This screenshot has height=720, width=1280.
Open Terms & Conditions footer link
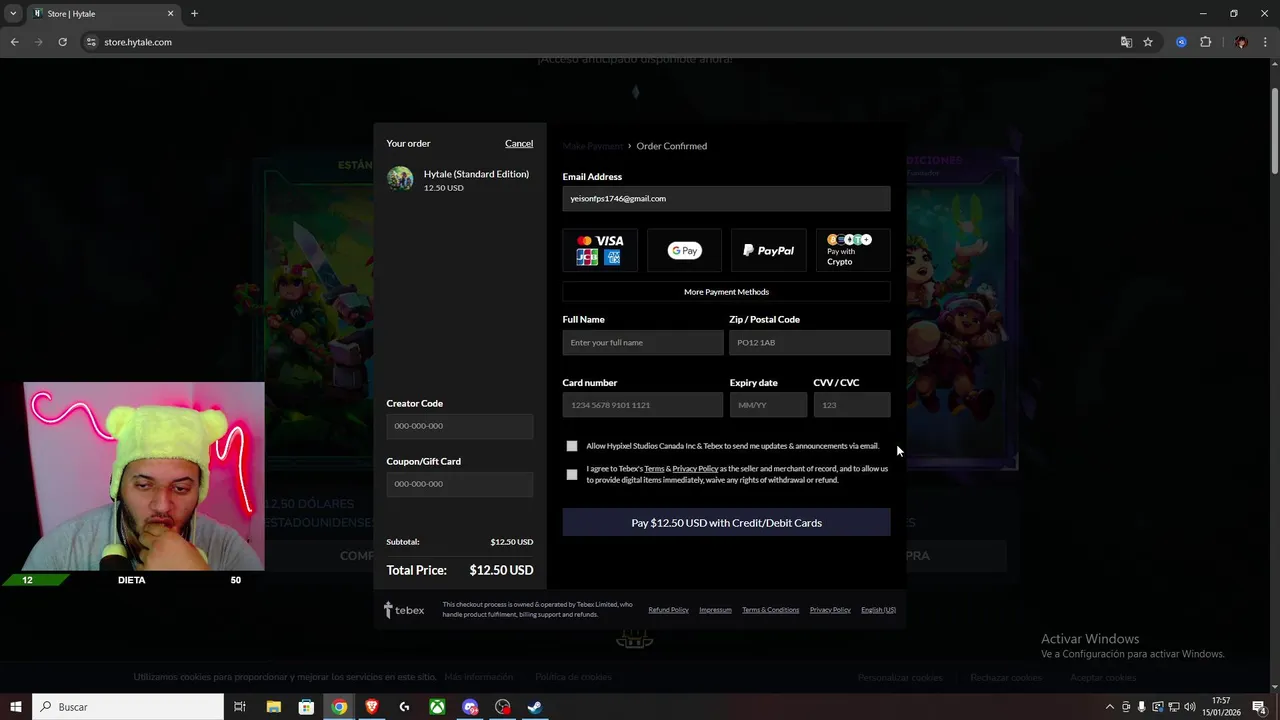click(x=770, y=610)
